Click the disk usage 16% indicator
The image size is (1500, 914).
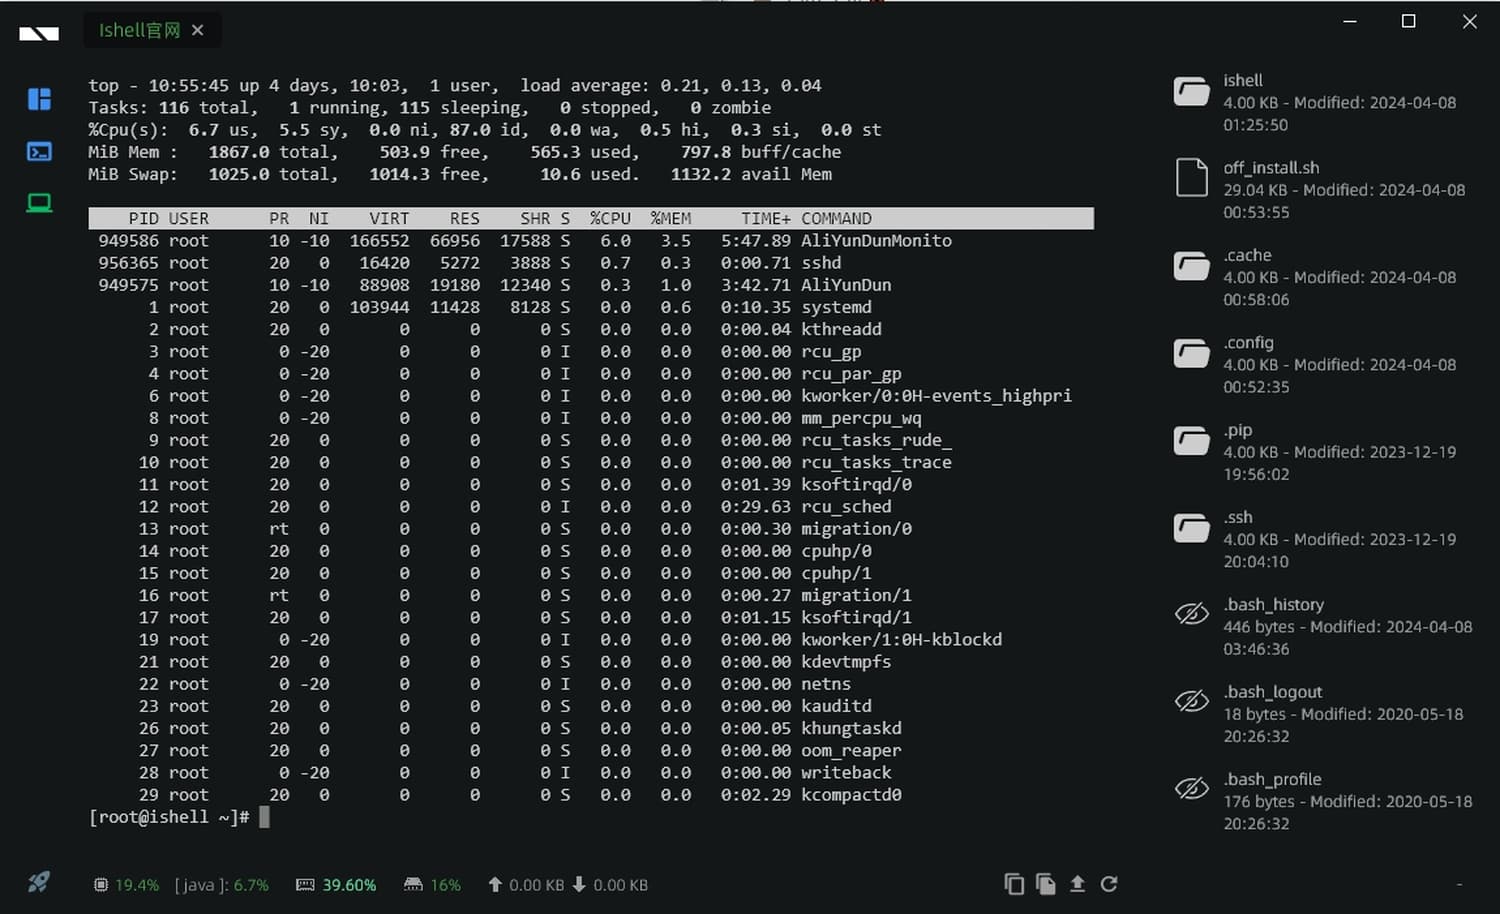432,885
